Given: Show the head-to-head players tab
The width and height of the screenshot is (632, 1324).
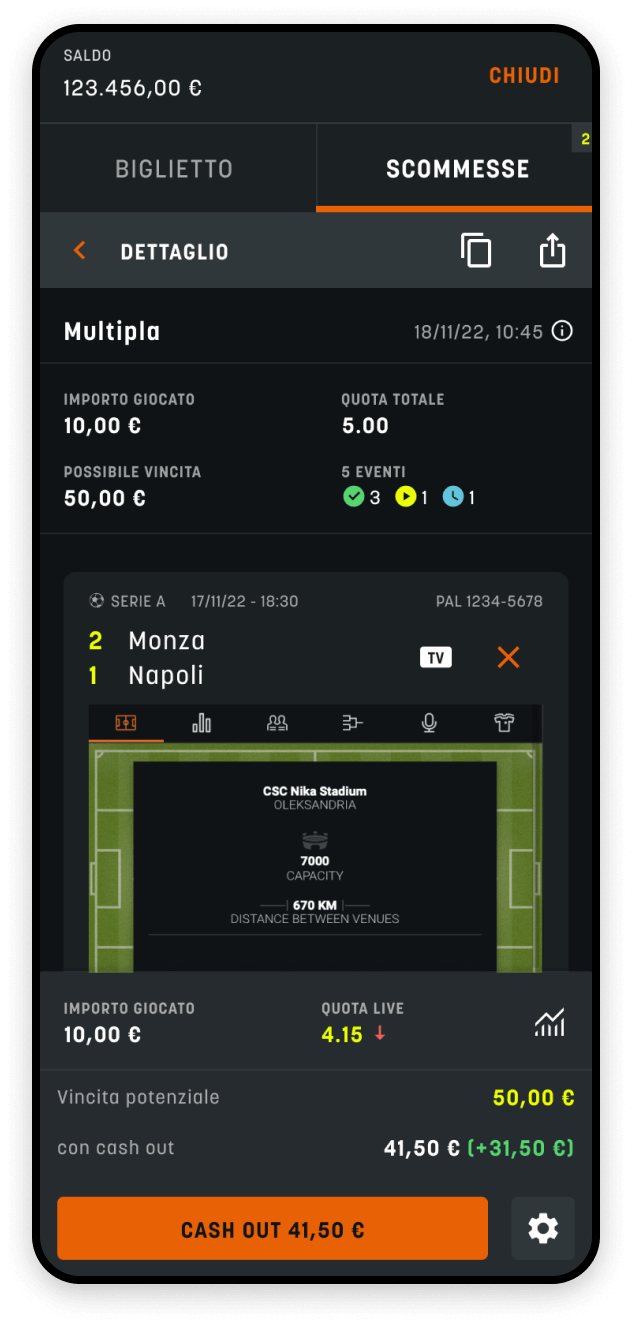Looking at the screenshot, I should [x=277, y=723].
